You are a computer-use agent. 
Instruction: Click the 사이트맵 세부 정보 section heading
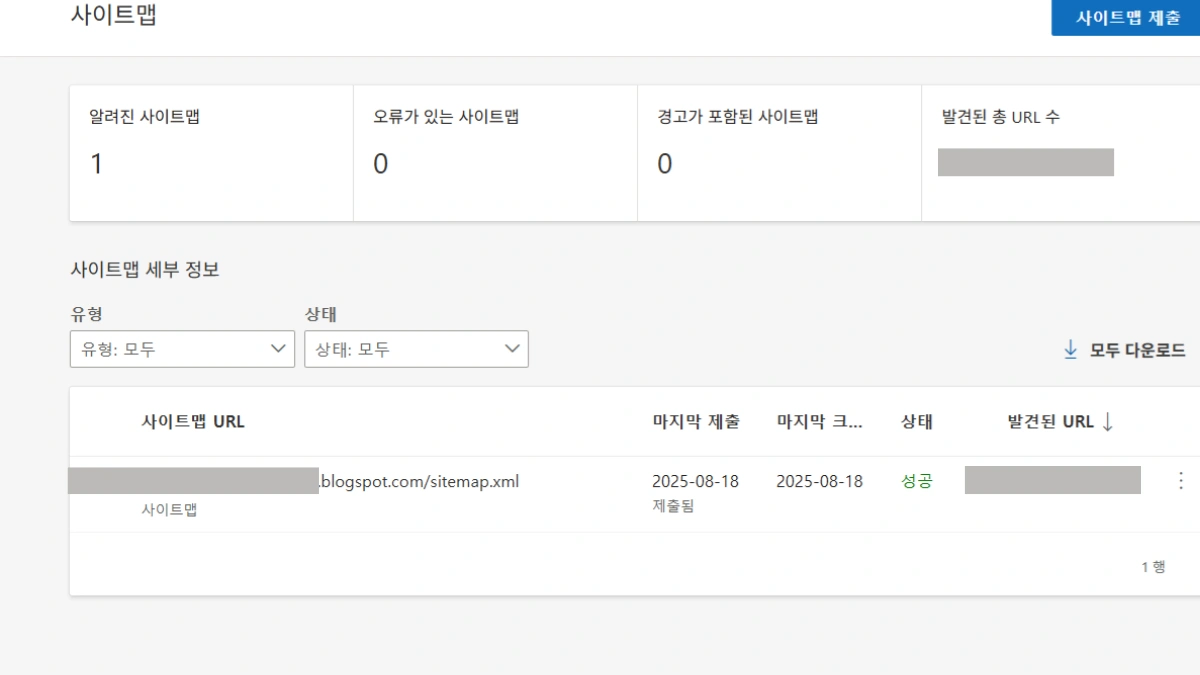click(x=145, y=269)
